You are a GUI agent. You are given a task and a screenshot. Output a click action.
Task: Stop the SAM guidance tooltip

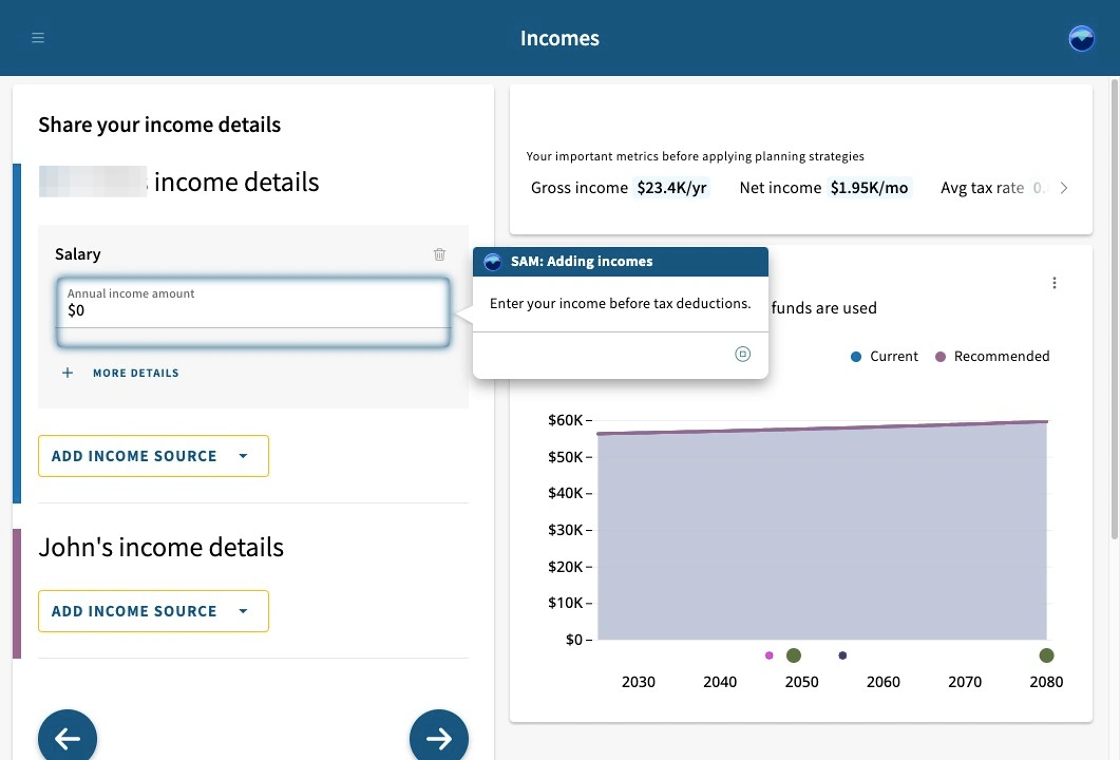pos(743,354)
